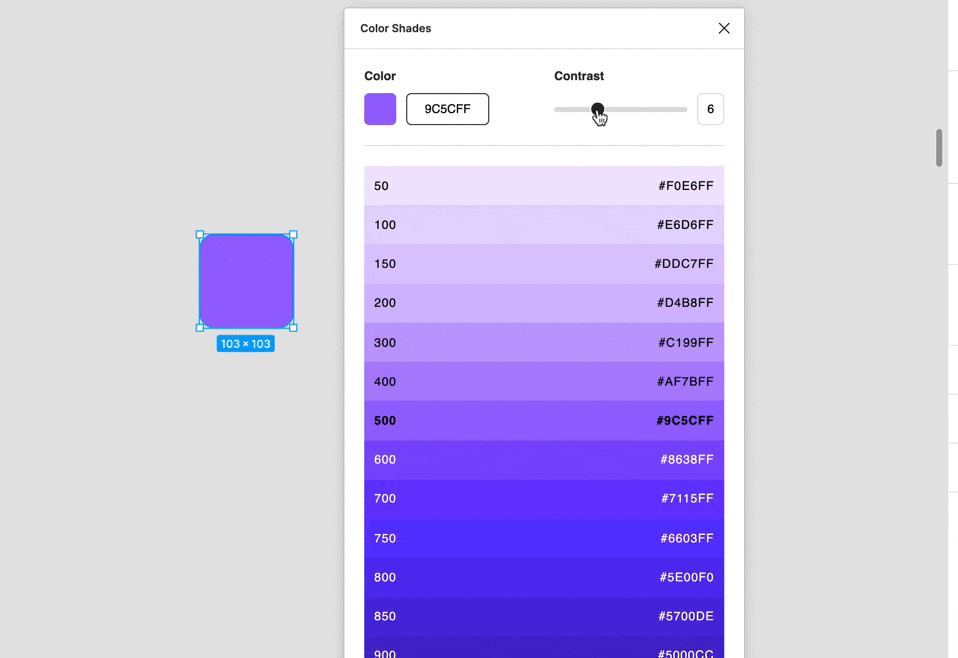Click the bottom-right resize handle of the square

click(293, 328)
